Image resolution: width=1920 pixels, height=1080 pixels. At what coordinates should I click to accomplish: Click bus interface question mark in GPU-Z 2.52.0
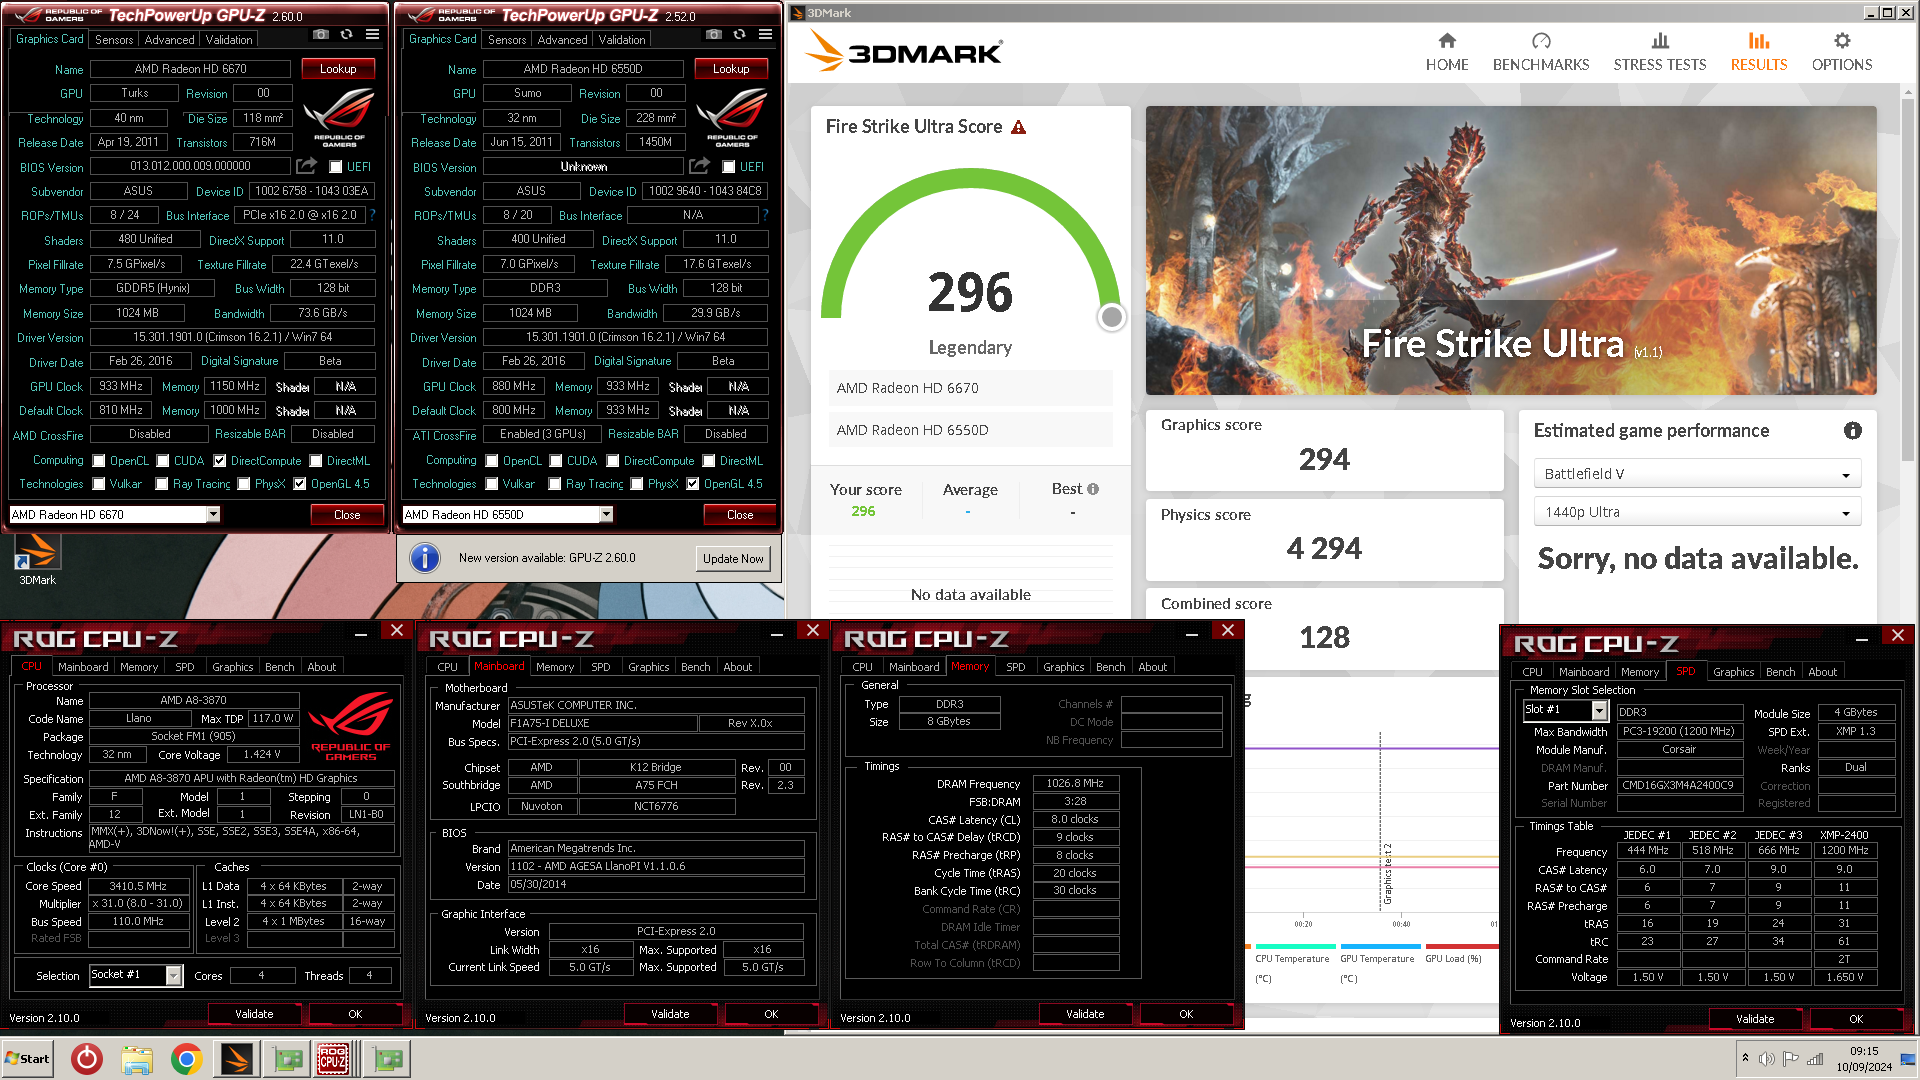[x=766, y=214]
